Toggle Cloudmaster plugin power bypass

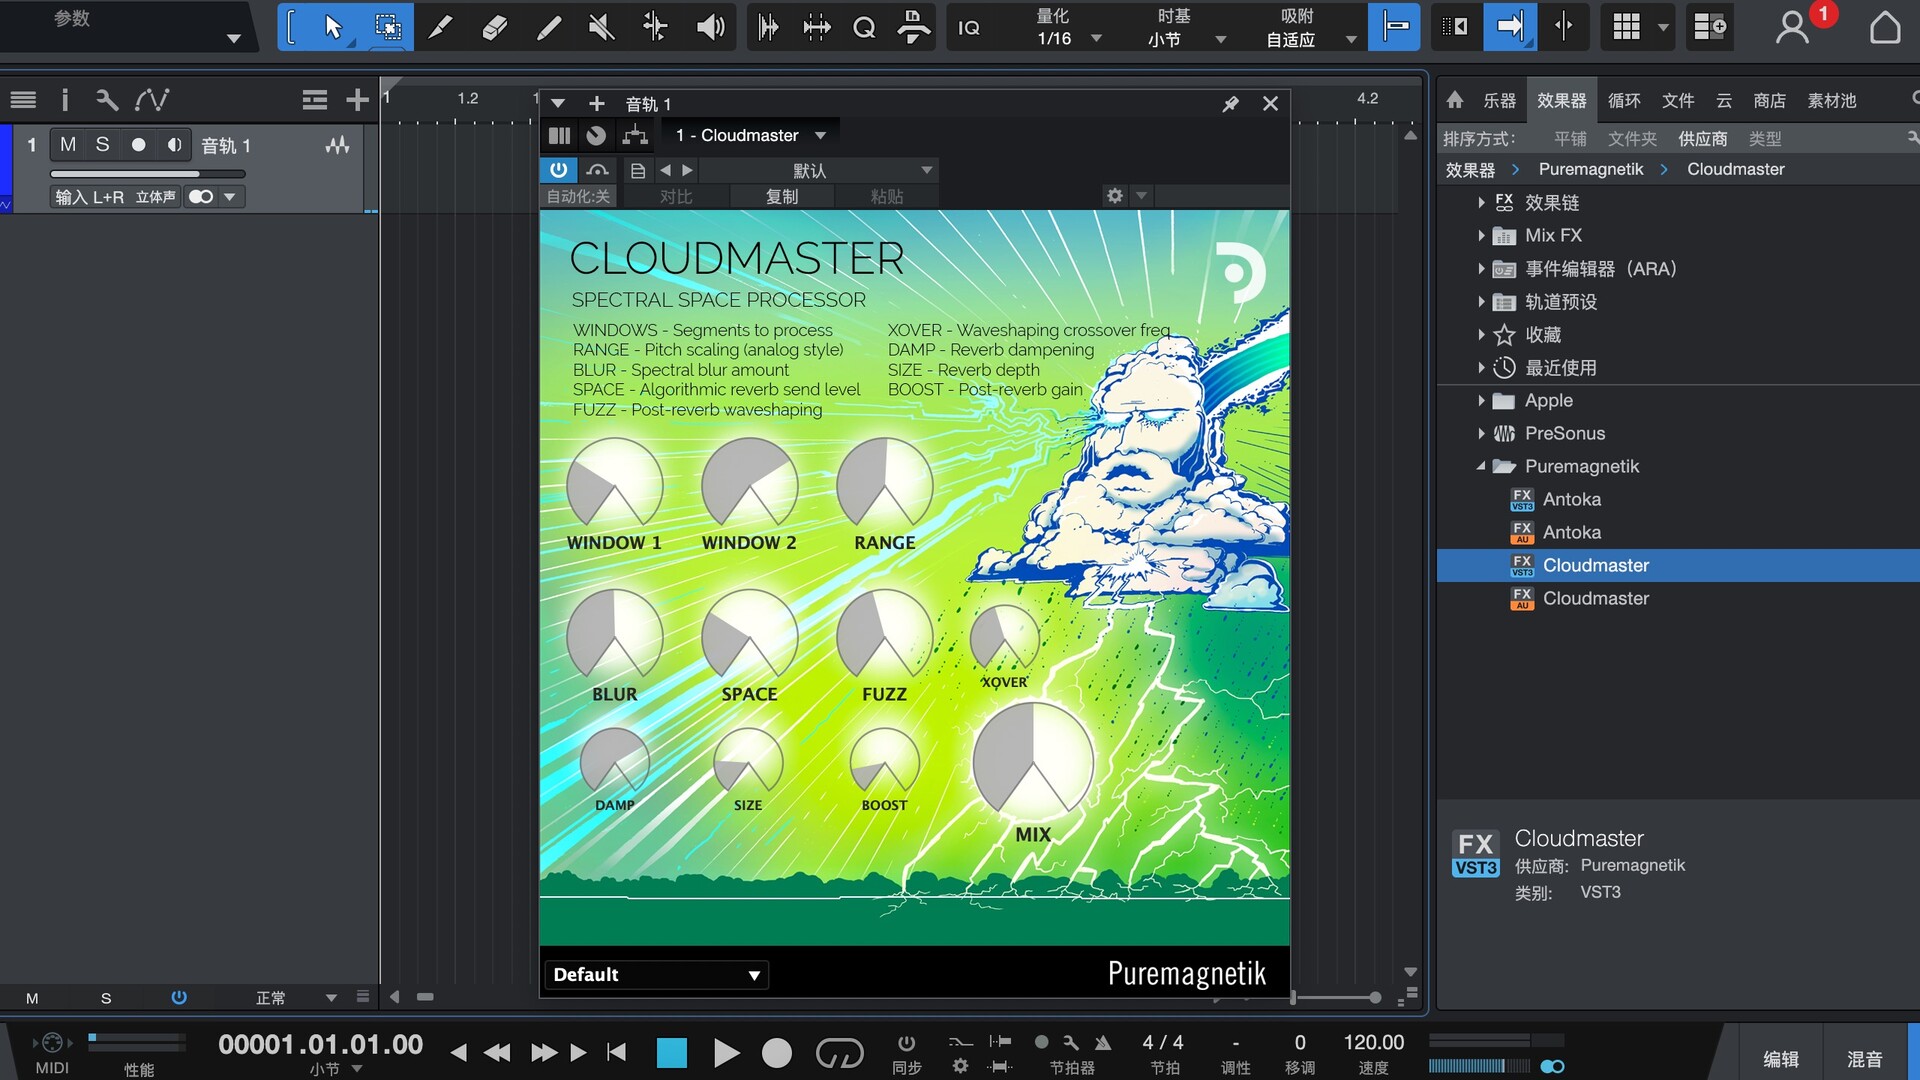tap(558, 170)
